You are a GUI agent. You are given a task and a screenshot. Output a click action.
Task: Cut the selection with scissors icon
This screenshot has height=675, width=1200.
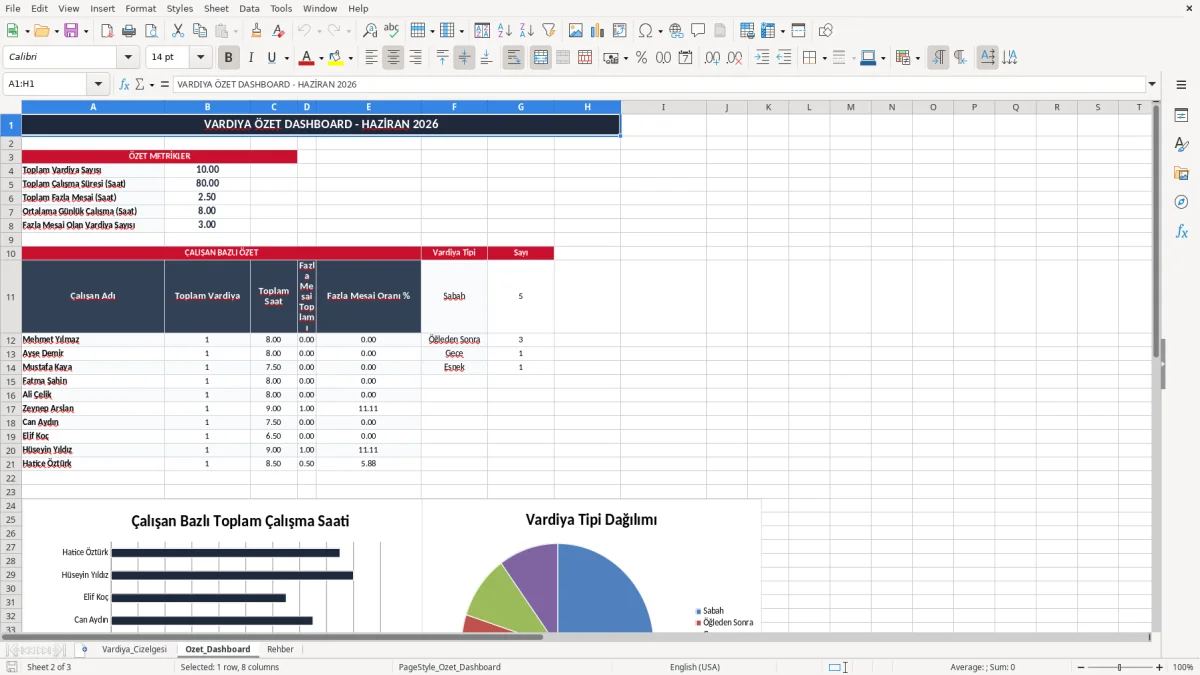177,31
